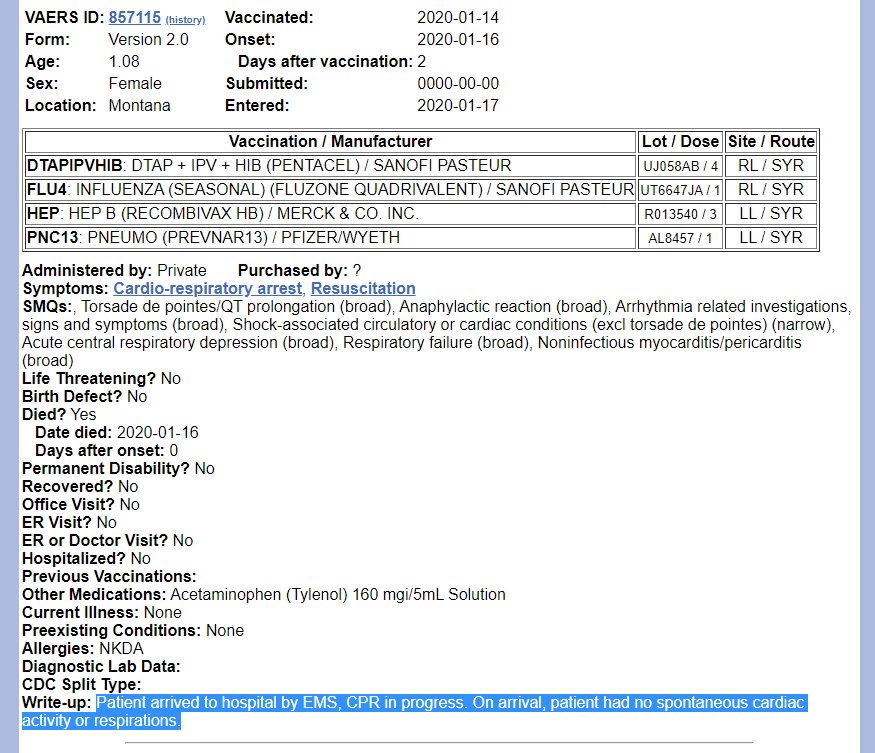
Task: Click the Site / Route column header
Action: (x=771, y=141)
